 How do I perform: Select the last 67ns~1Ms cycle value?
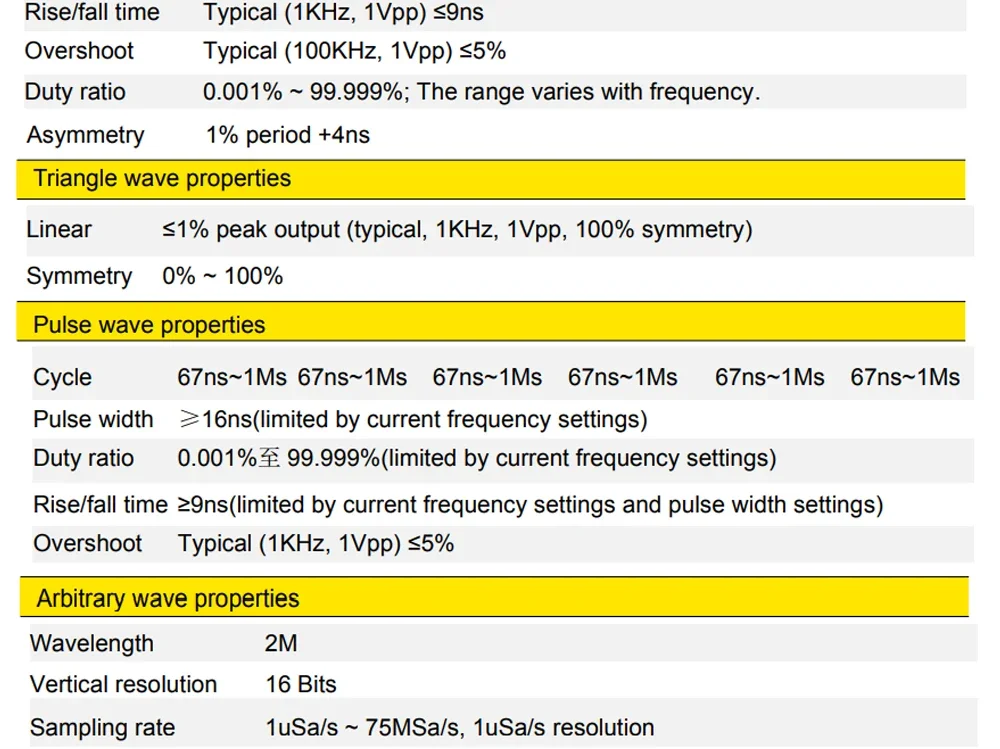coord(905,377)
